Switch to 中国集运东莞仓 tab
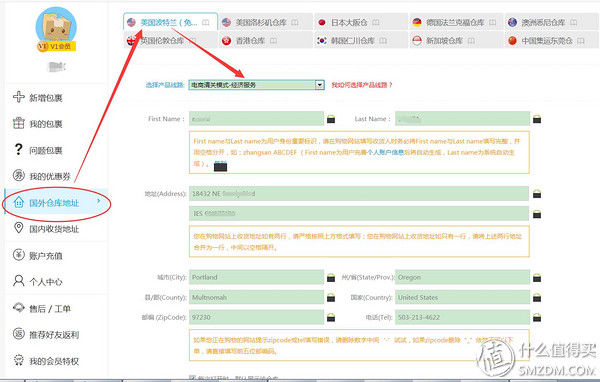Screen dimensions: 600x382 pos(552,40)
